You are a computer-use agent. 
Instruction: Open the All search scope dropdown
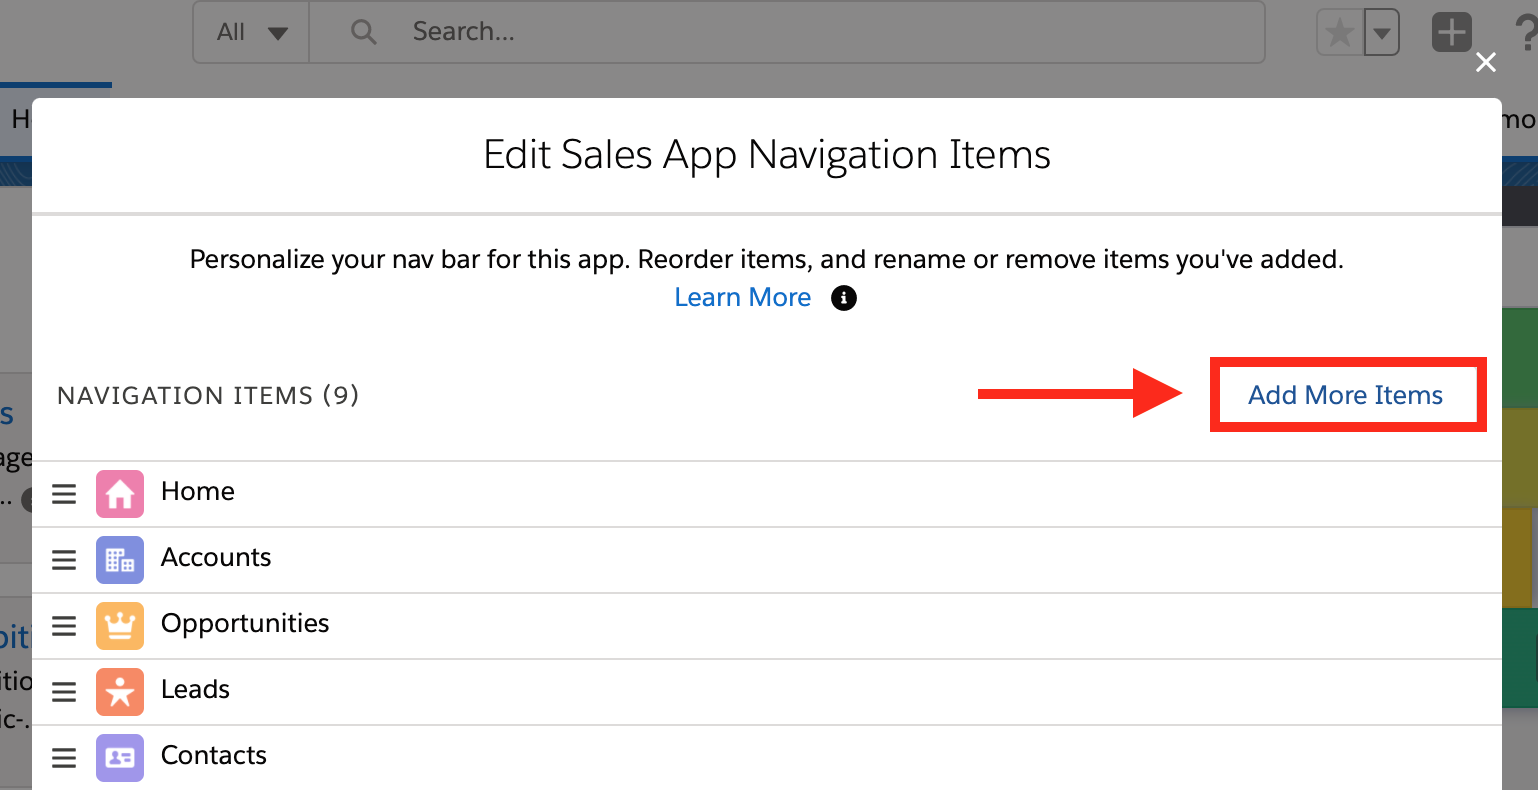point(252,32)
